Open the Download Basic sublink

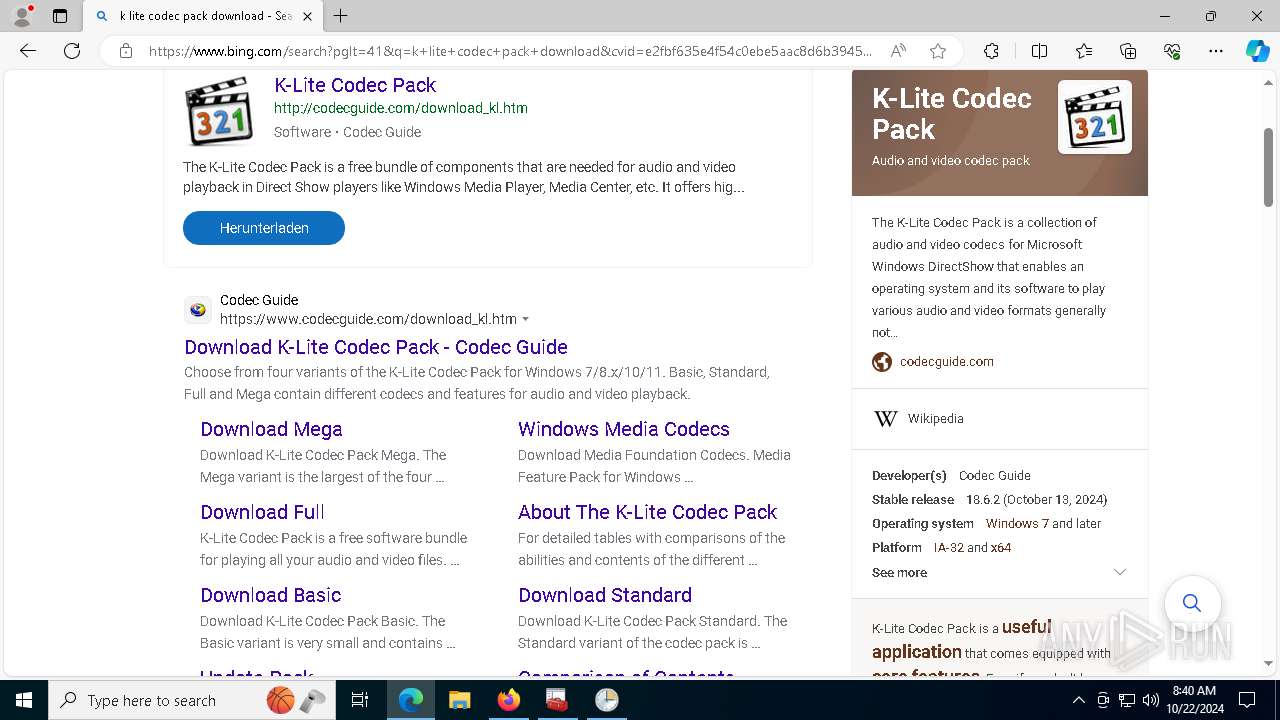271,595
